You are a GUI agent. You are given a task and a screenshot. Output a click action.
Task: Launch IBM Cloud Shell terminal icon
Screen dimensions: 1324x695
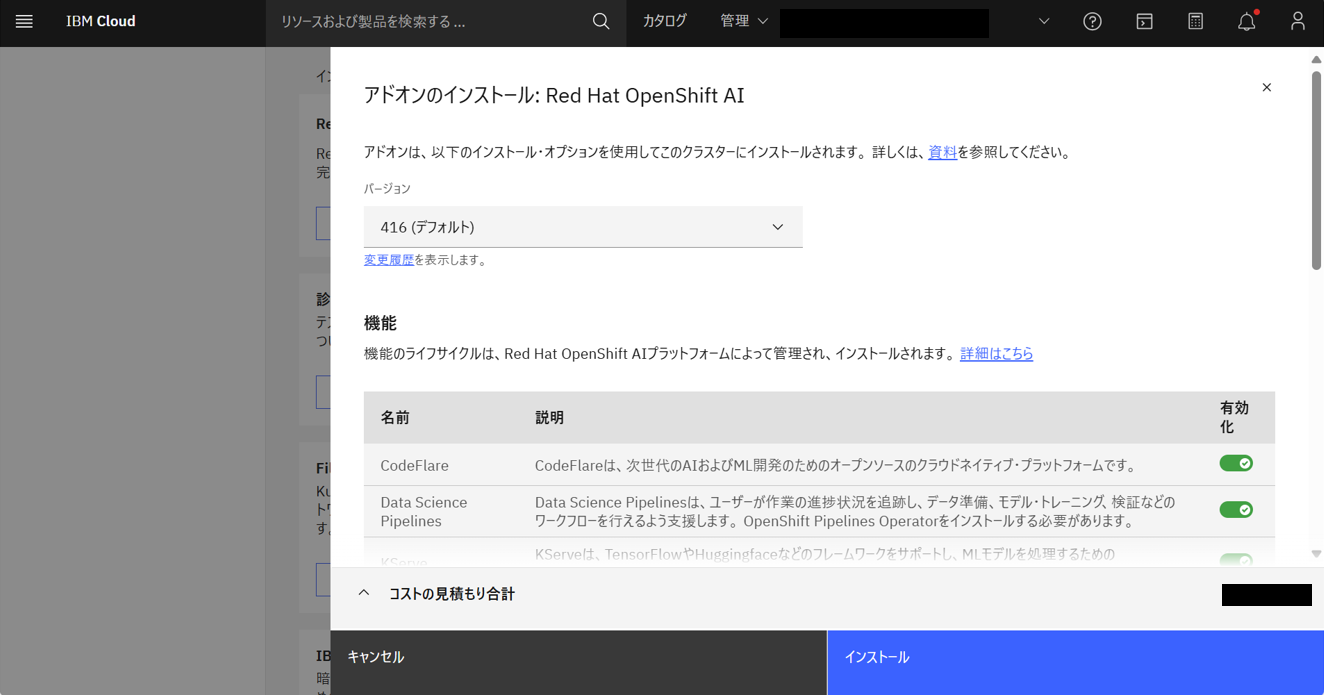1144,21
